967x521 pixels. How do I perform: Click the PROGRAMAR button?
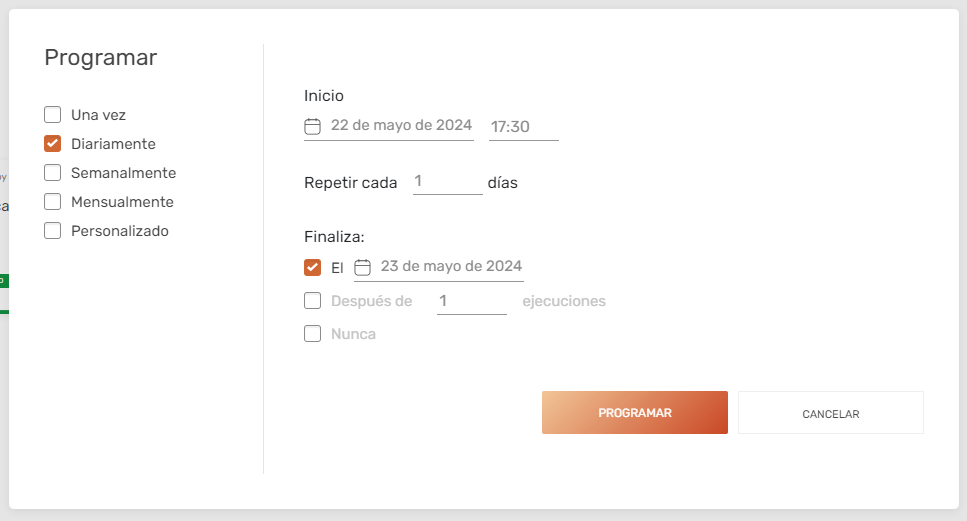pyautogui.click(x=635, y=412)
